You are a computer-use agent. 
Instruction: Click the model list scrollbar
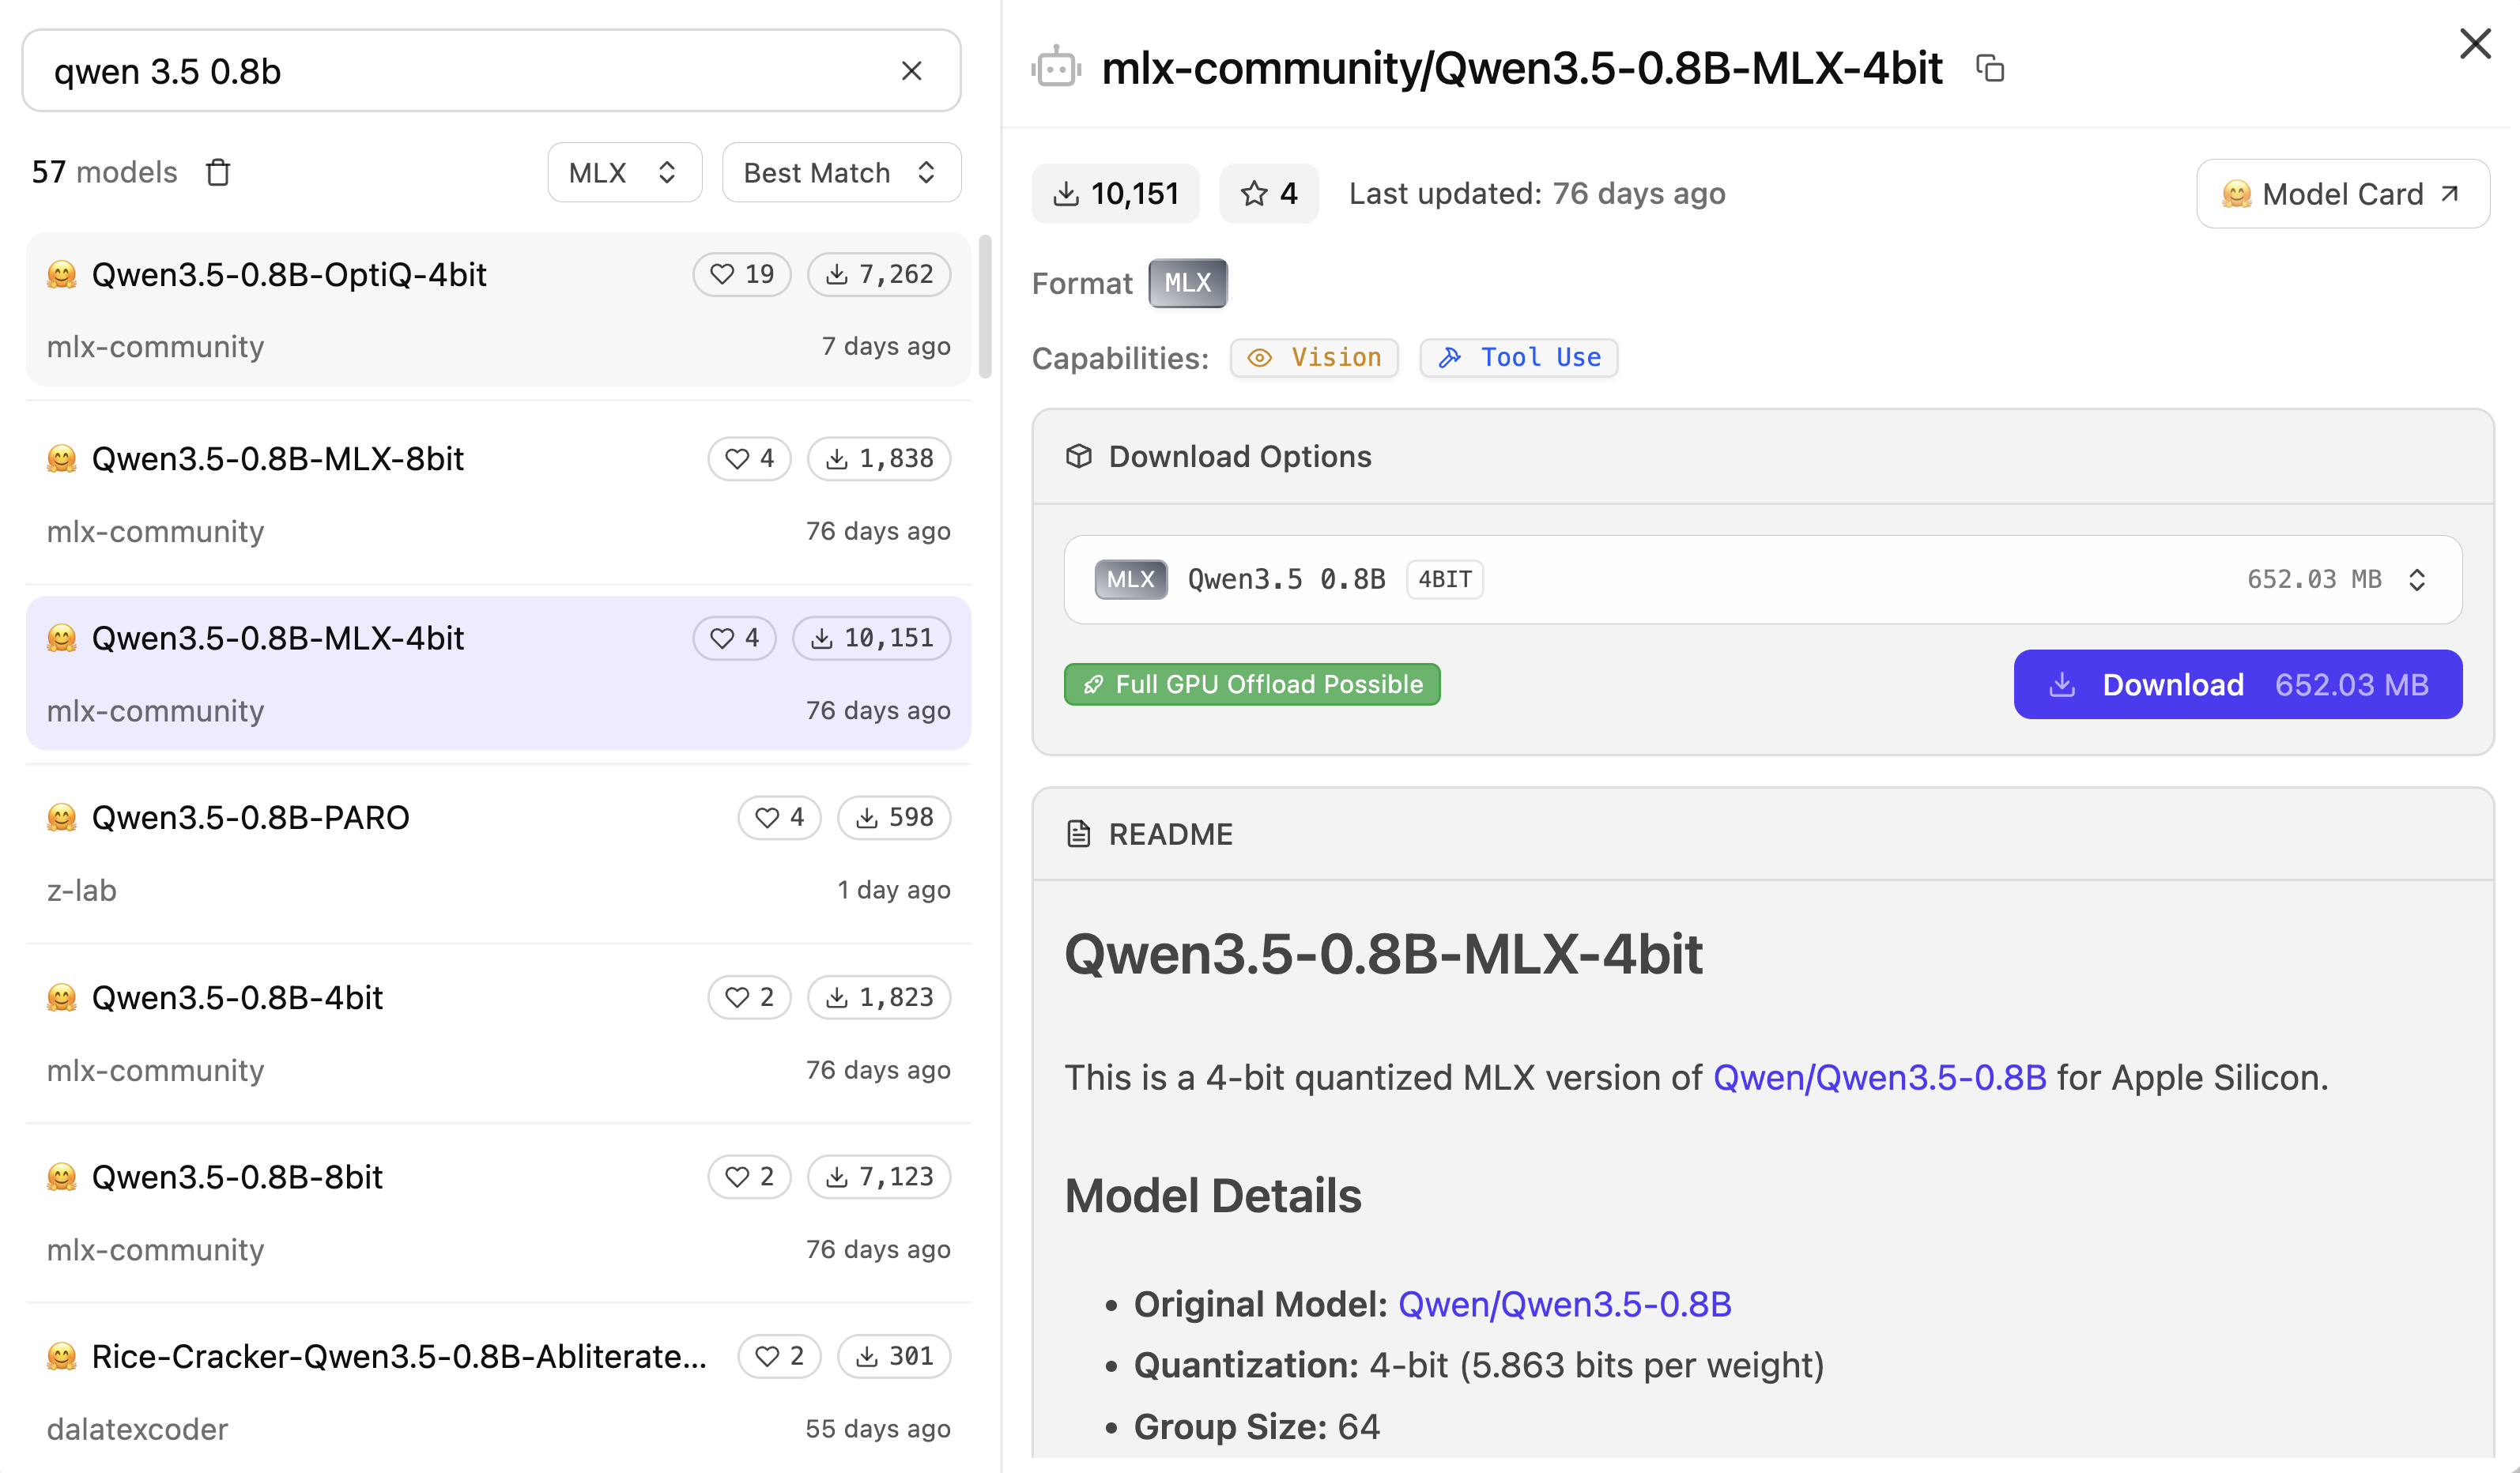point(985,307)
